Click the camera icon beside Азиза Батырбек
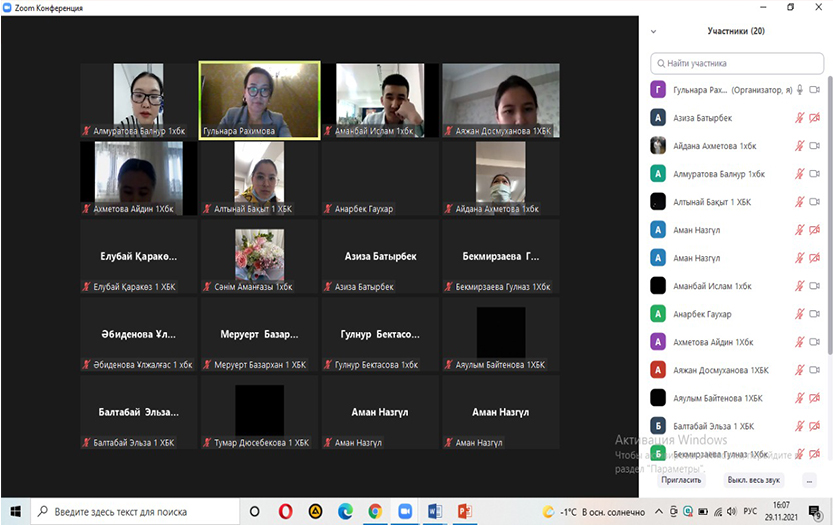833x525 pixels. coord(814,117)
